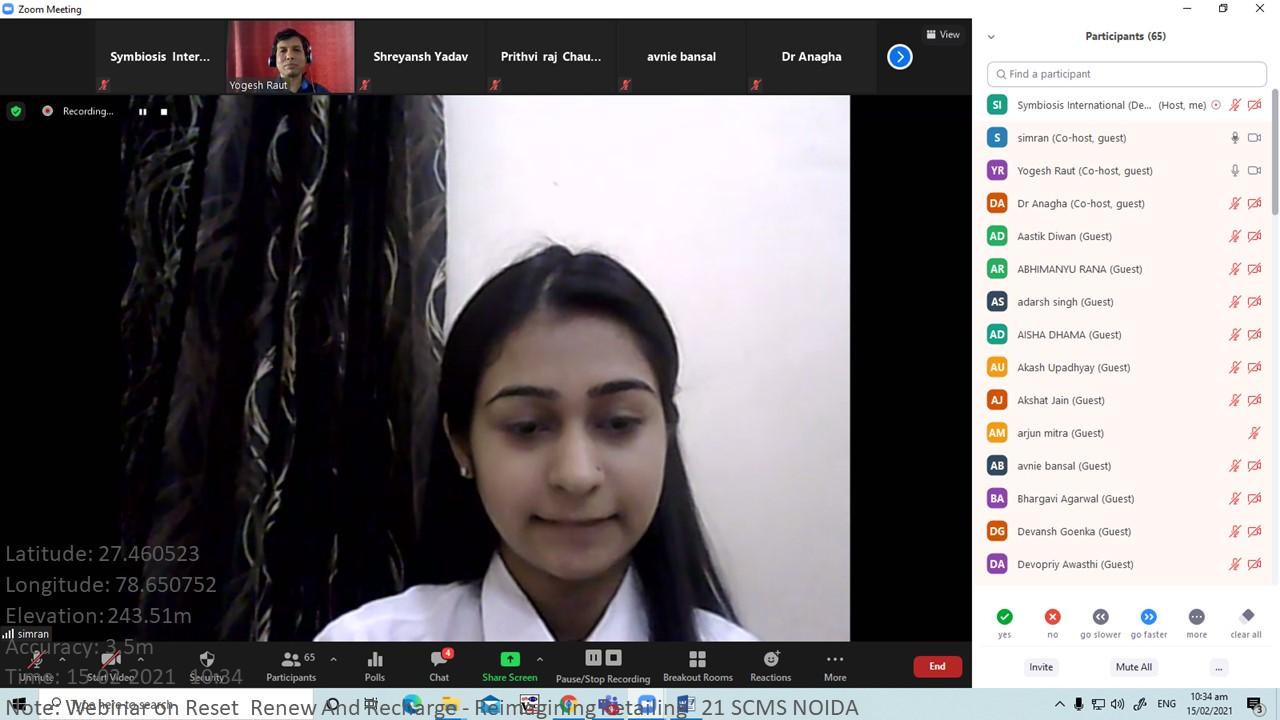
Task: Toggle simran's microphone in participants list
Action: 1235,138
